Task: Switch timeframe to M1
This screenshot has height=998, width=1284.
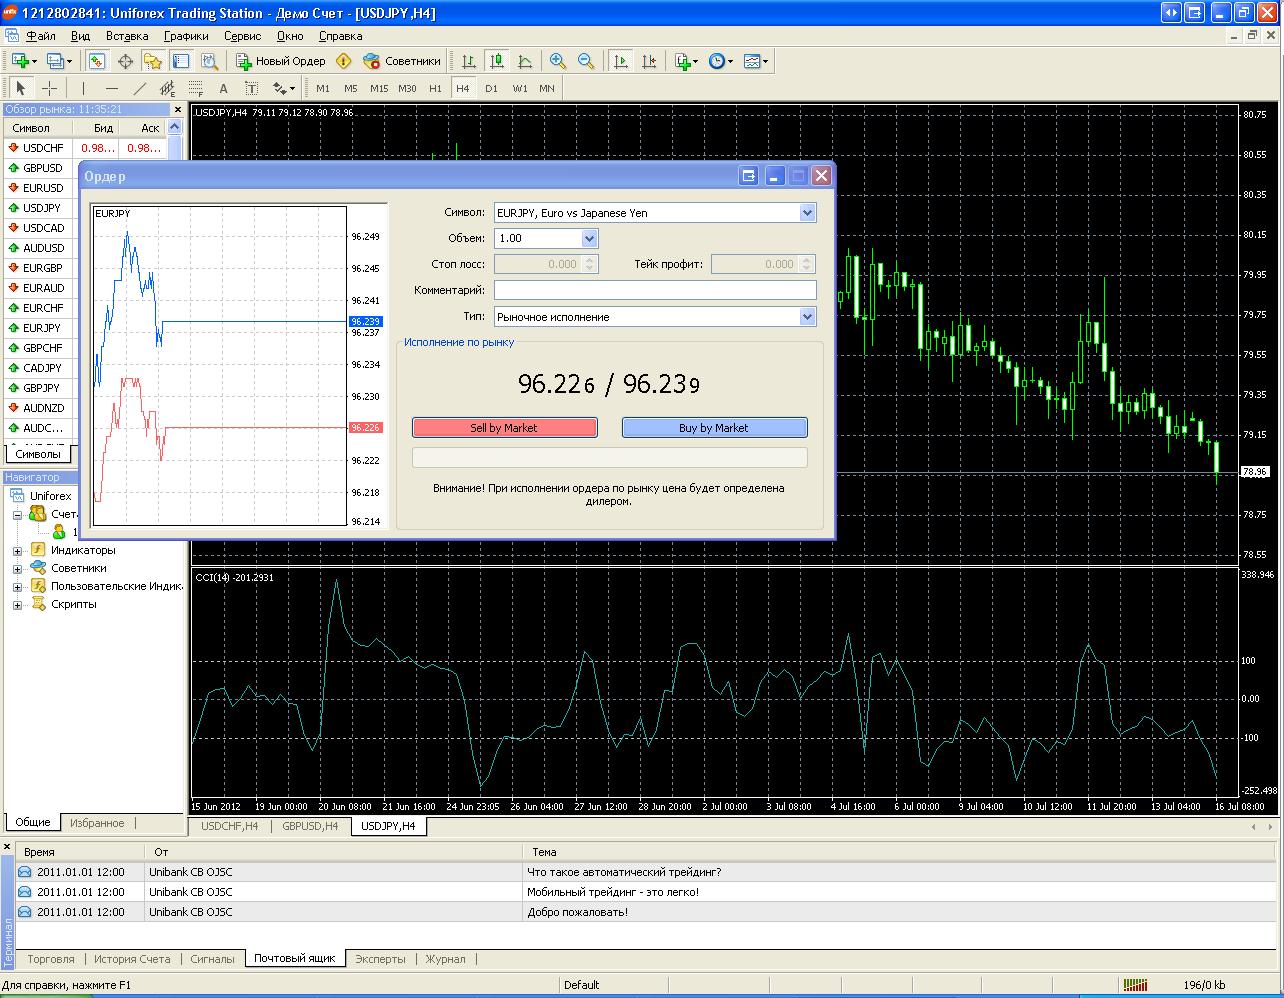Action: tap(323, 88)
